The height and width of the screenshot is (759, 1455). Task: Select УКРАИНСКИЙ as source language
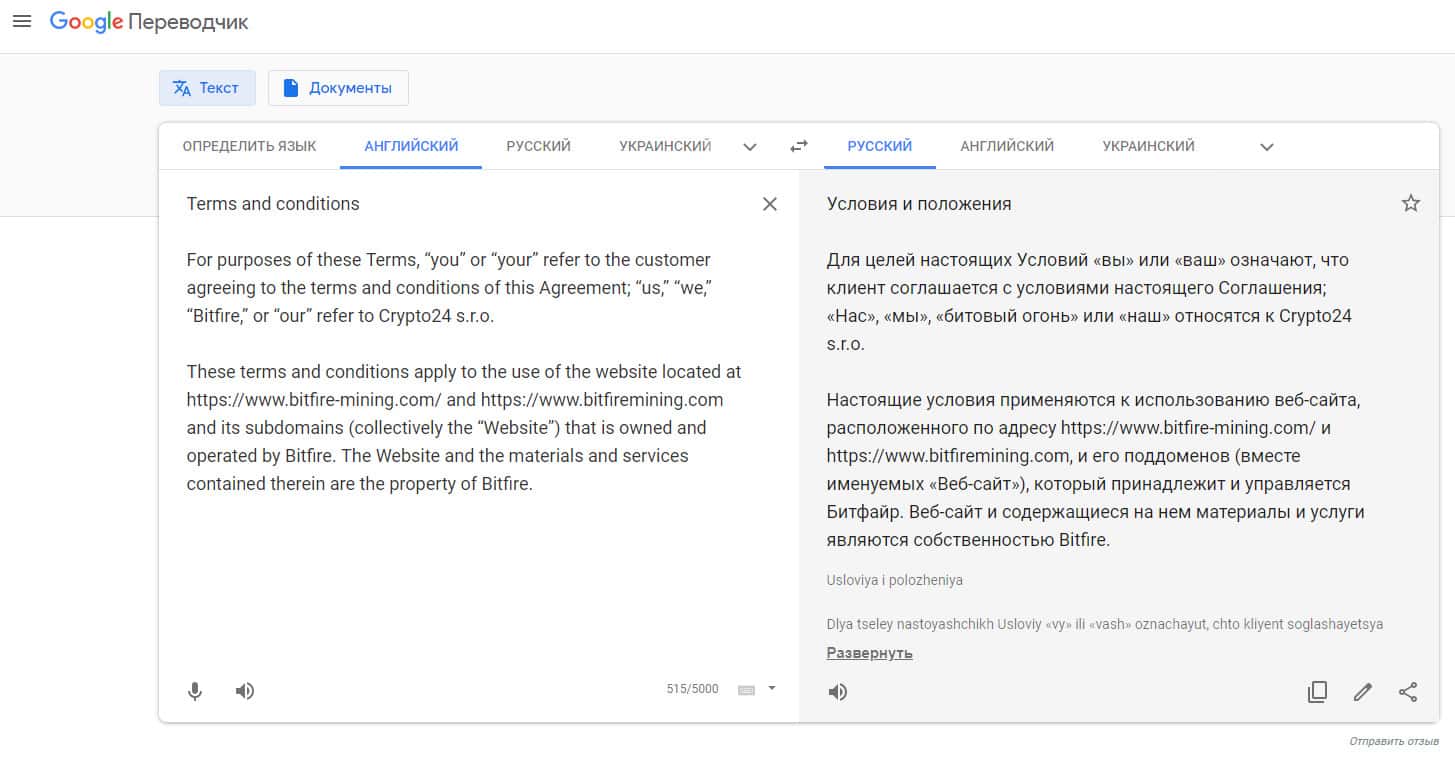click(x=665, y=146)
